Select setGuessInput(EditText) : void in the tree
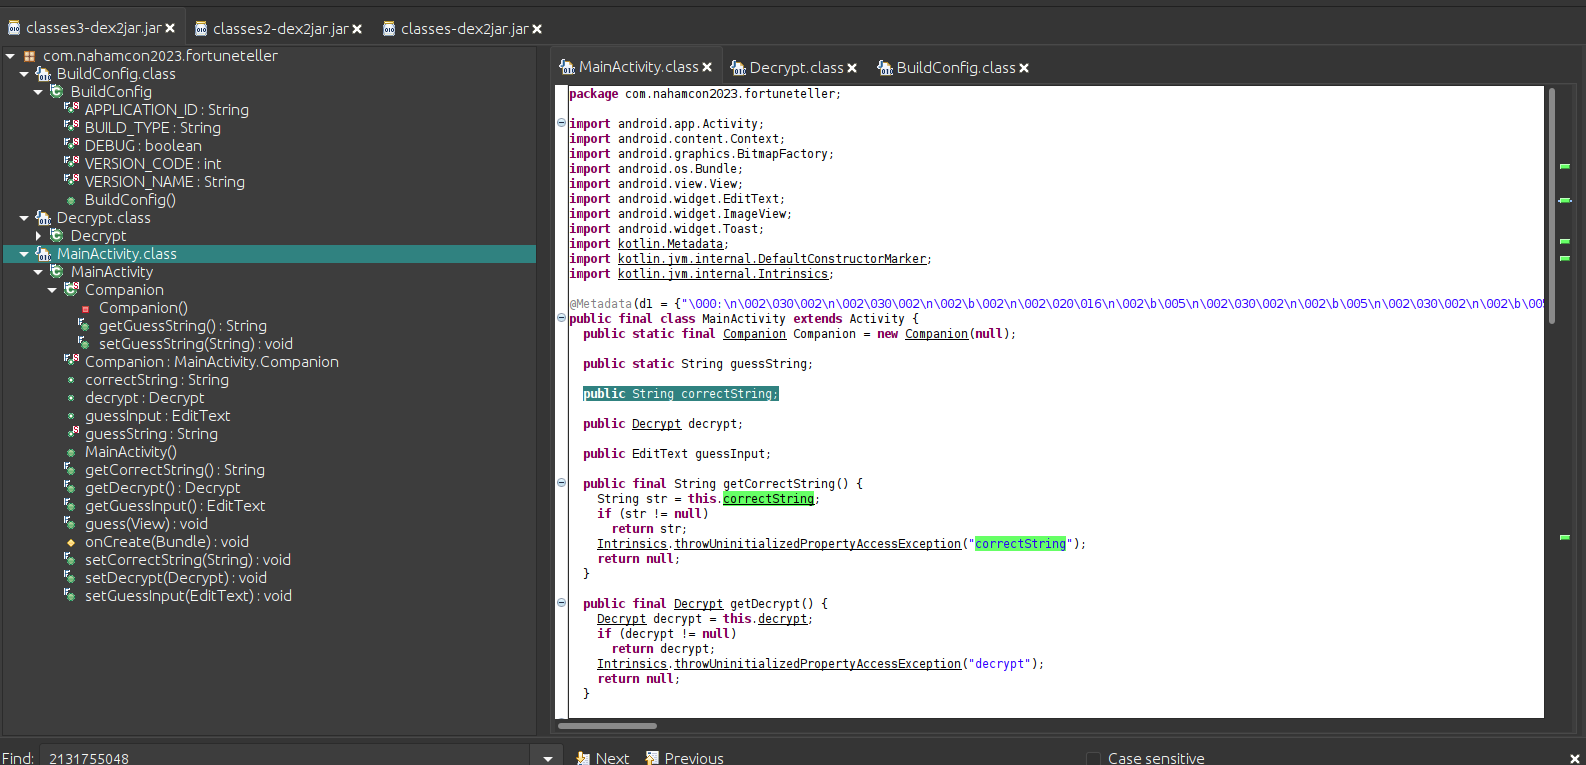Image resolution: width=1586 pixels, height=765 pixels. (x=188, y=596)
